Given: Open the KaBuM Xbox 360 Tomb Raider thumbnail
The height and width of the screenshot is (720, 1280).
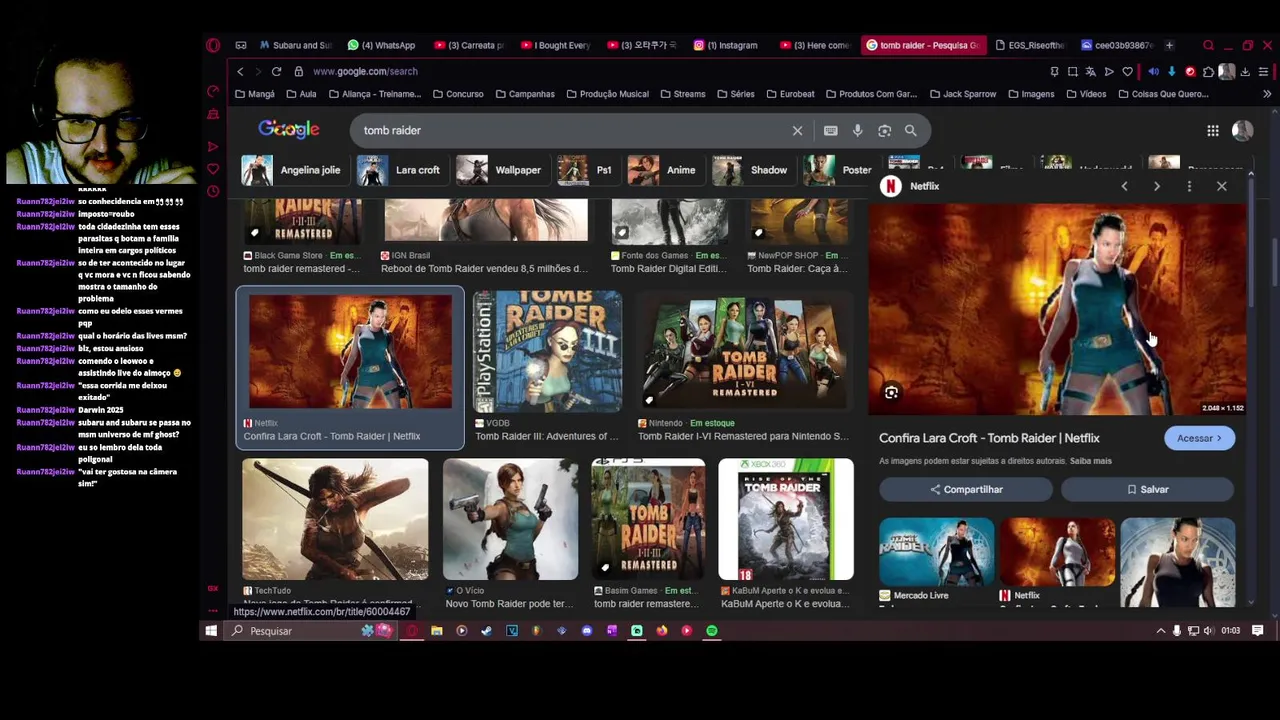Looking at the screenshot, I should (x=786, y=519).
